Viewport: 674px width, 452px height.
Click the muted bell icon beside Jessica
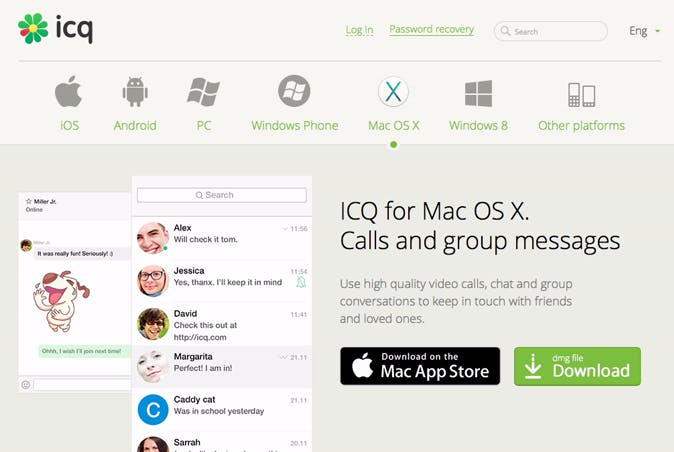301,282
